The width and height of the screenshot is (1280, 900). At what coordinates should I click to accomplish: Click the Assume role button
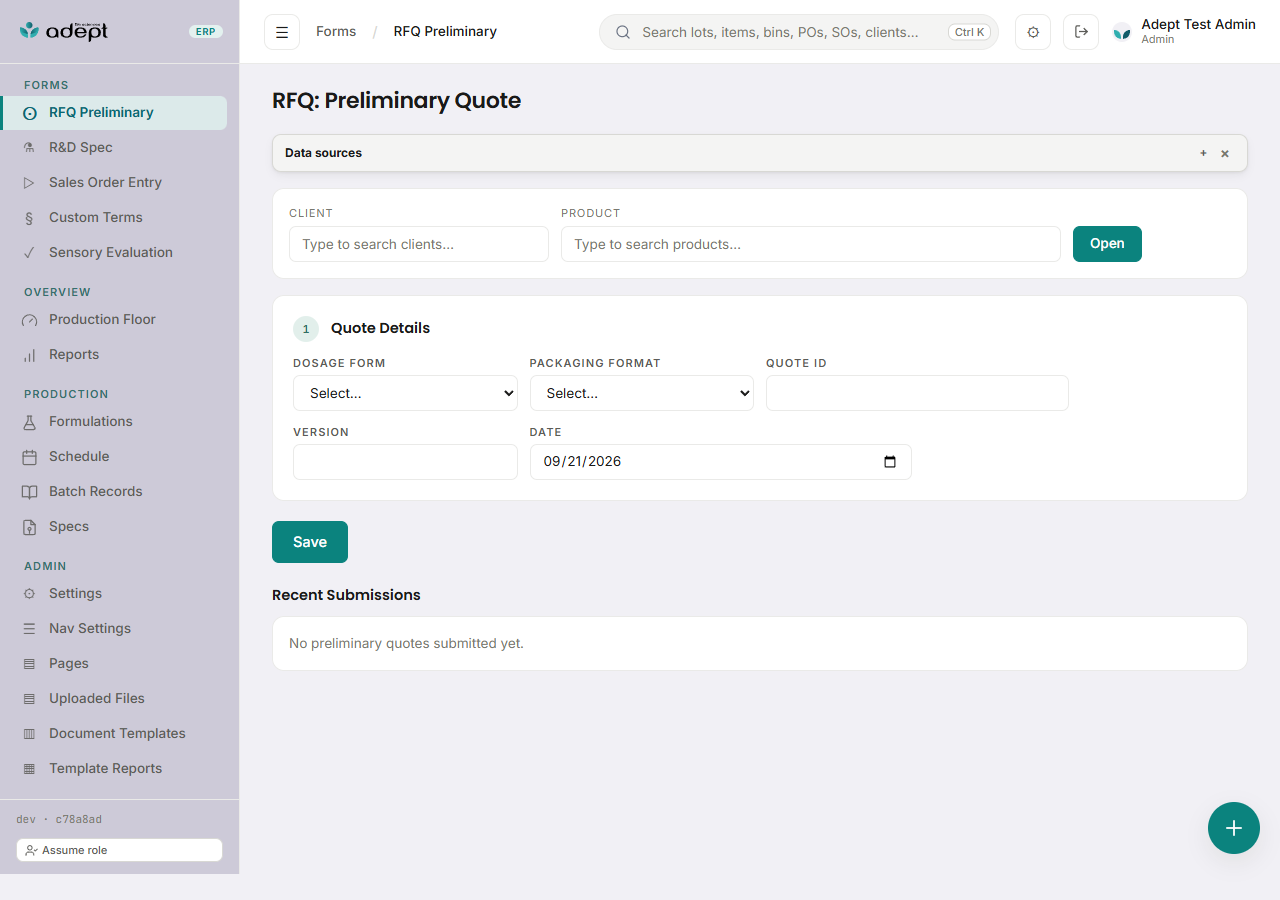click(x=119, y=850)
